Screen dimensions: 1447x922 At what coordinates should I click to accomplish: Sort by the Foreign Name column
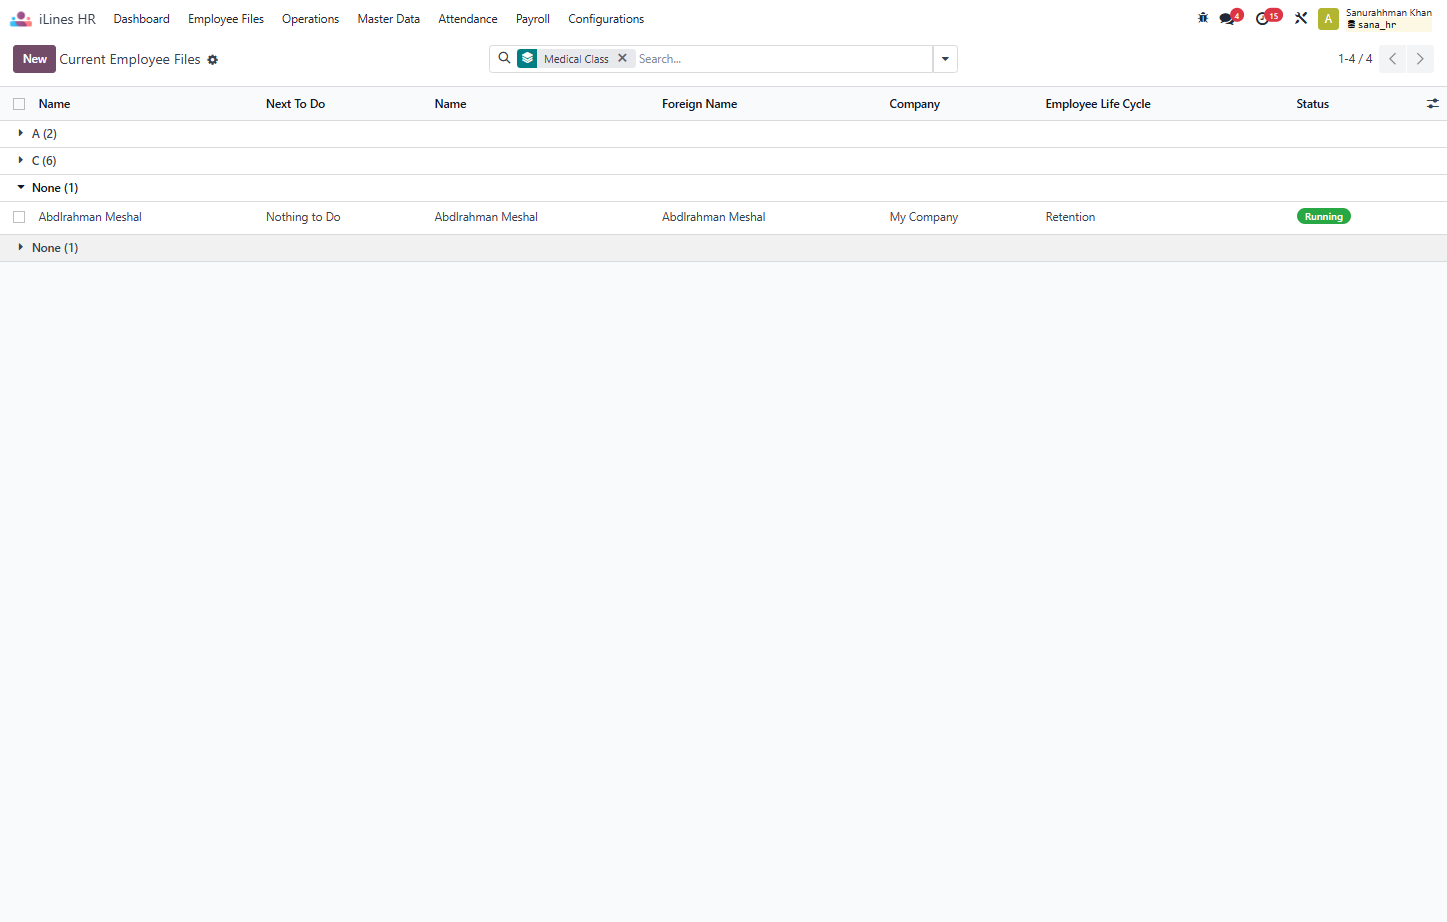point(699,104)
